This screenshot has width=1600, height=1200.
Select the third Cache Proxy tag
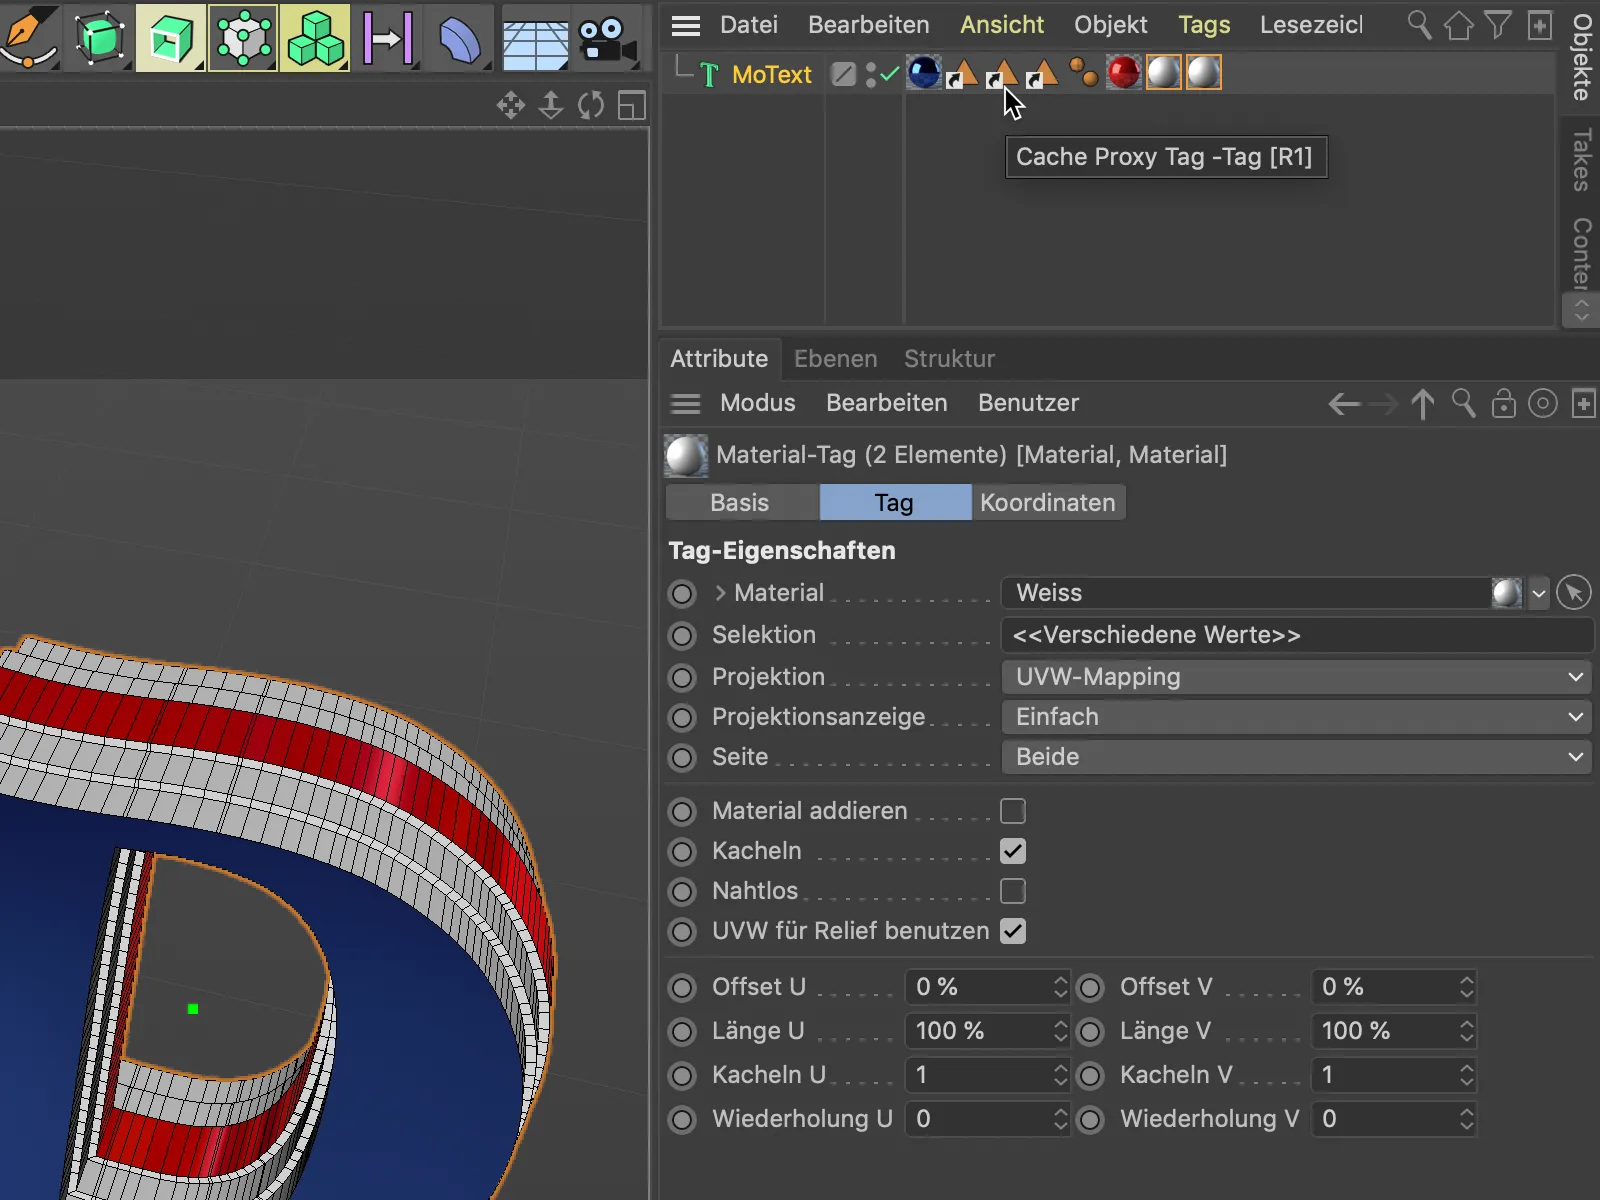[1042, 74]
